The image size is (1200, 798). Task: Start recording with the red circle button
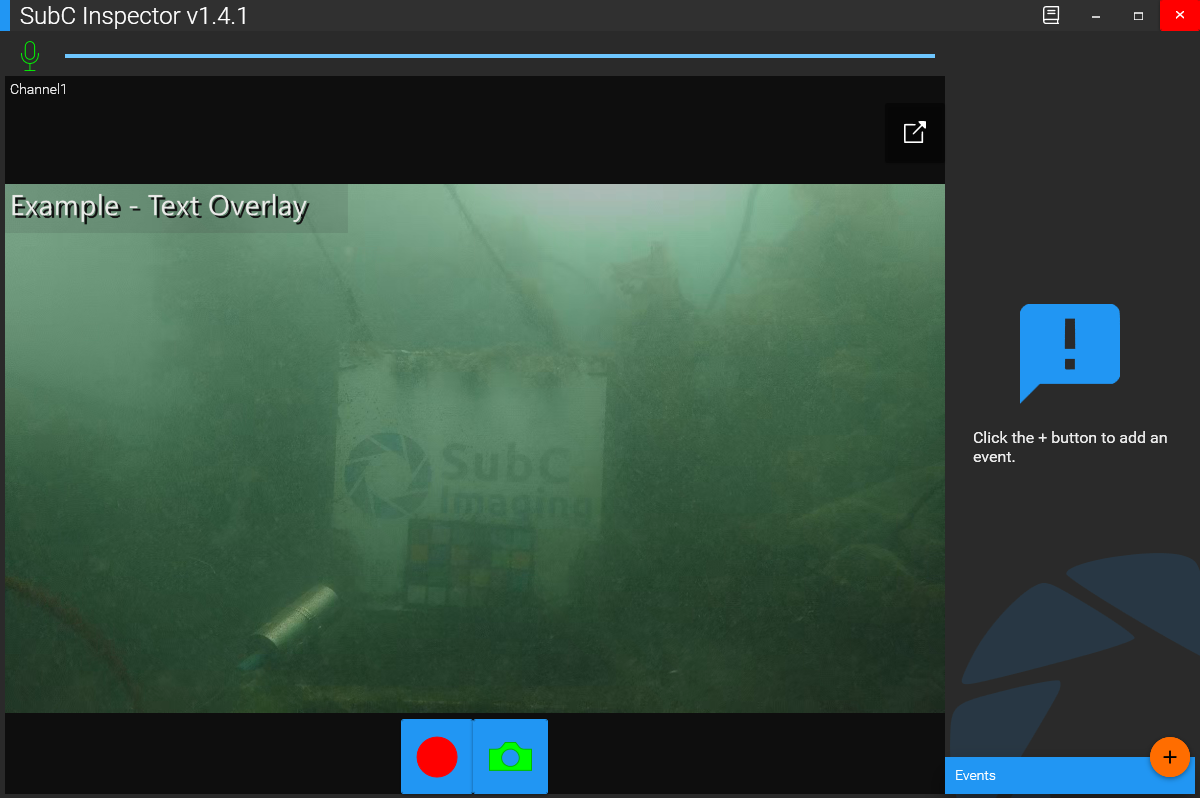(x=437, y=757)
